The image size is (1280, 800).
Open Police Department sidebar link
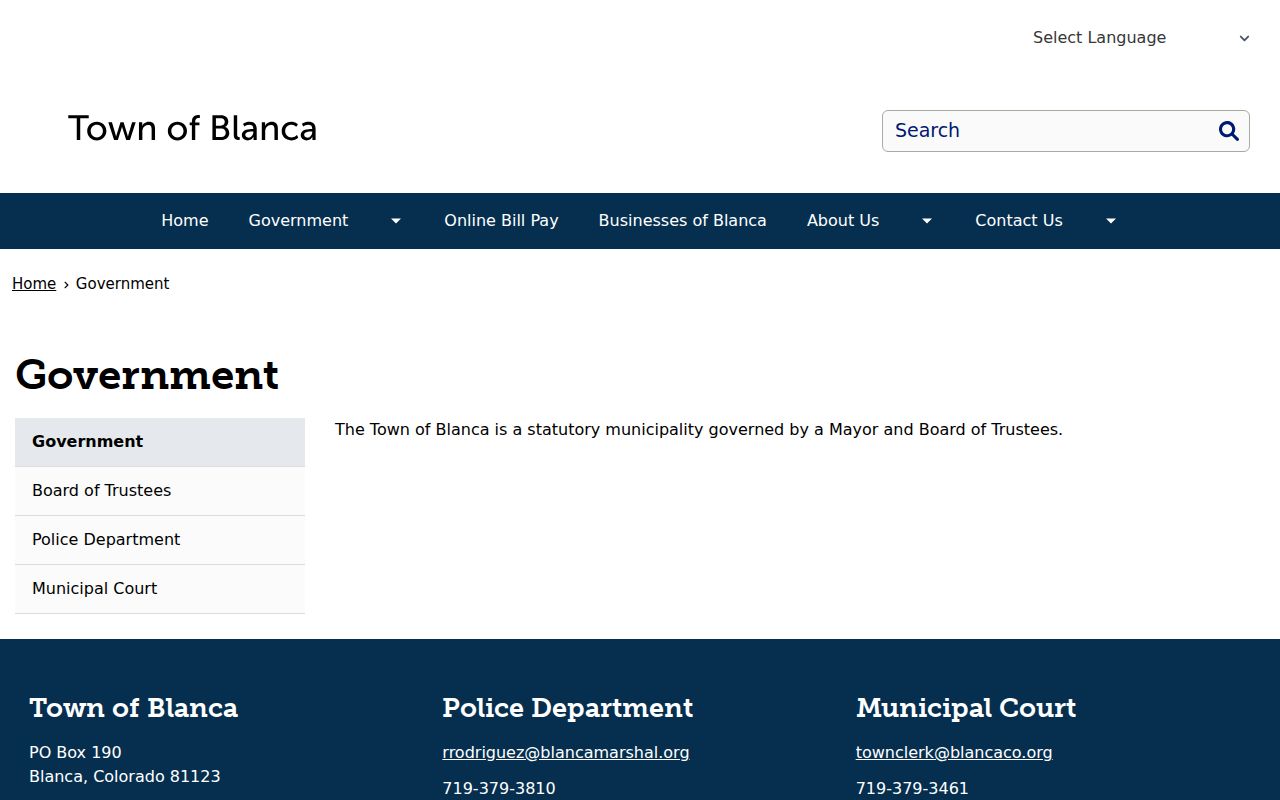tap(160, 540)
